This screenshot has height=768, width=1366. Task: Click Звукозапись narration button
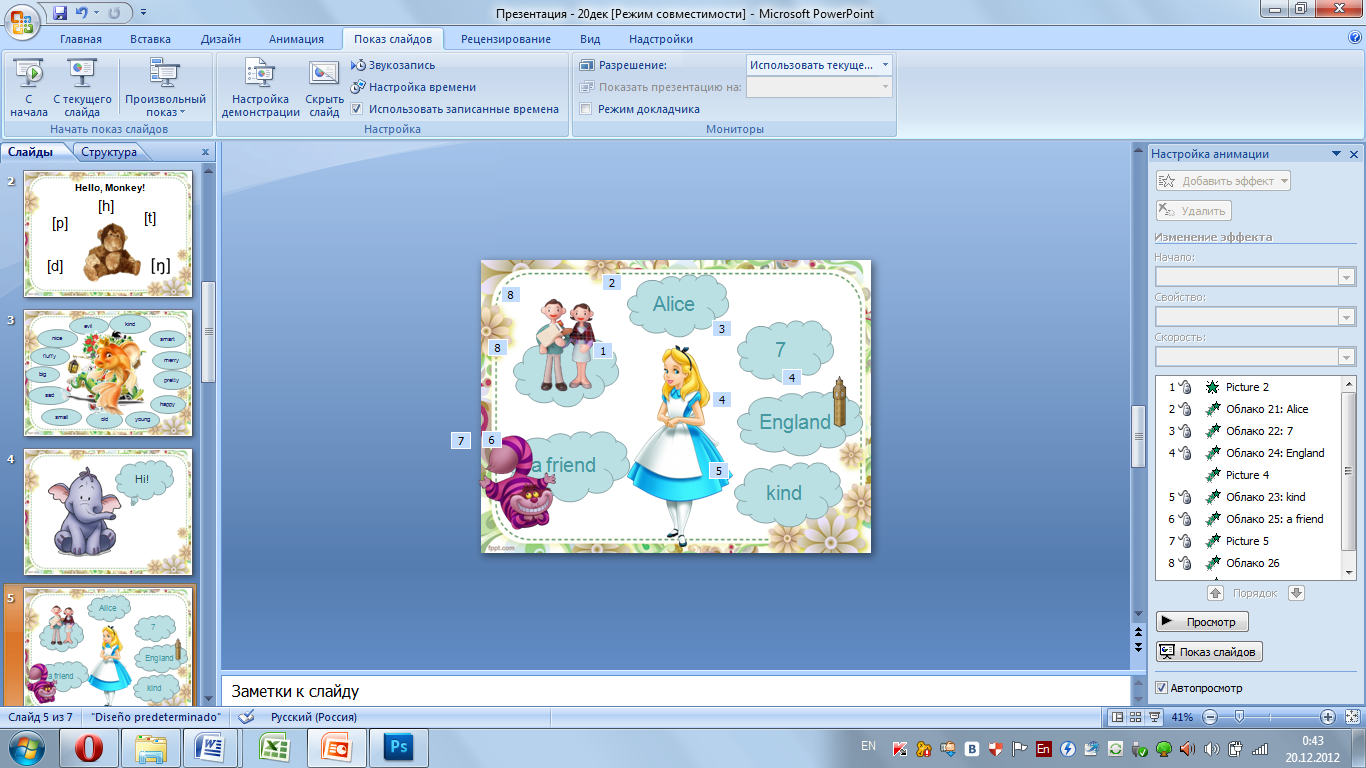pos(393,65)
